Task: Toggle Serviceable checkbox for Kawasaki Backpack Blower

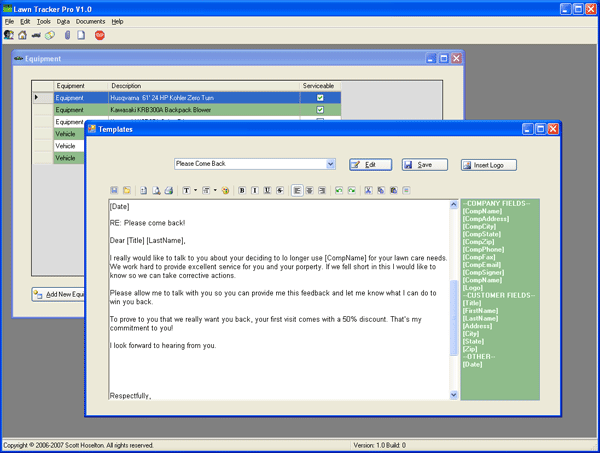Action: click(x=320, y=110)
